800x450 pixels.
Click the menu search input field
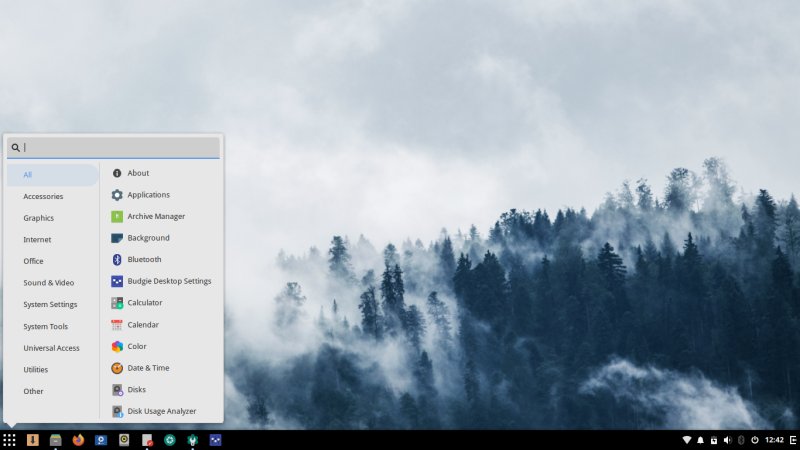pos(120,147)
